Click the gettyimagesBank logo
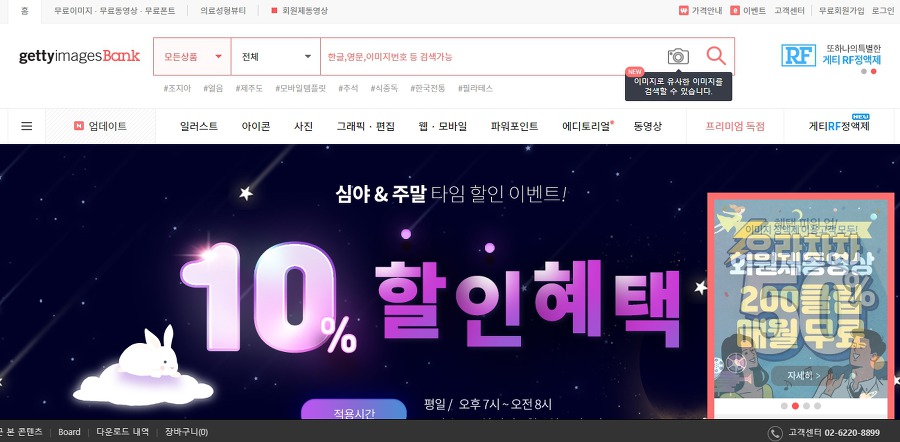The width and height of the screenshot is (900, 442). click(79, 56)
